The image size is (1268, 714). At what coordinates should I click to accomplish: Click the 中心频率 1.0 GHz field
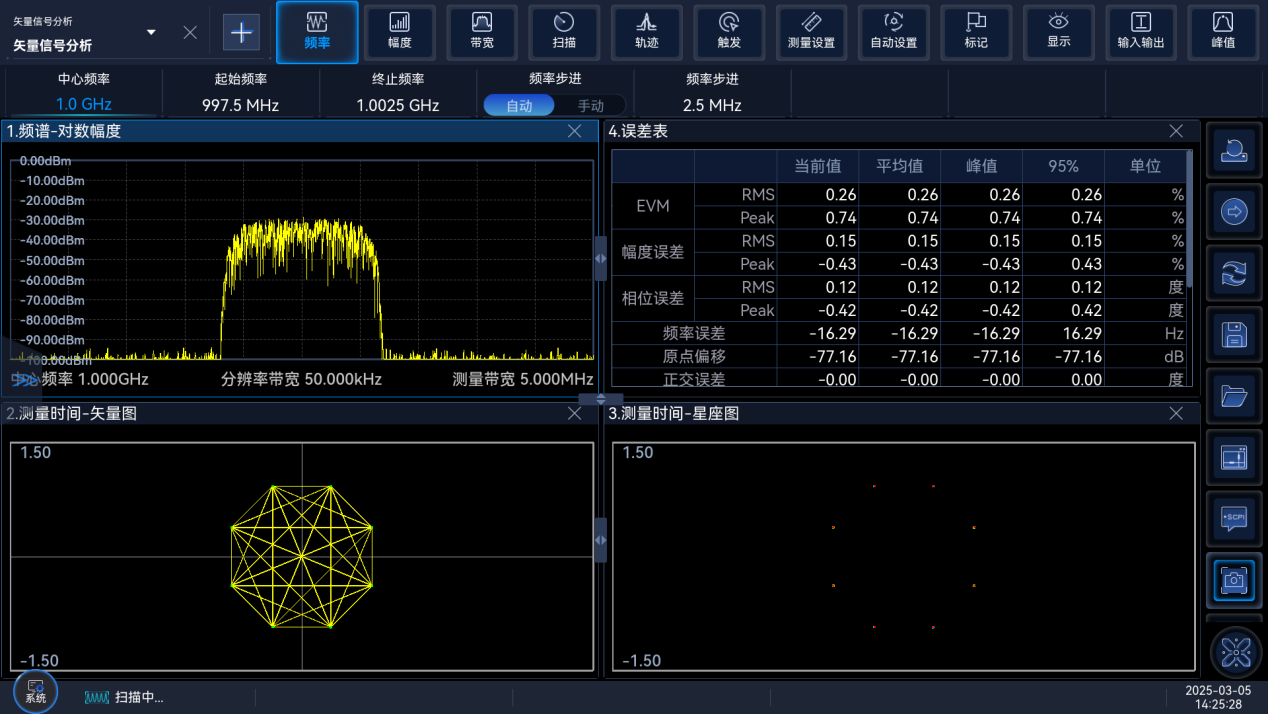coord(84,104)
